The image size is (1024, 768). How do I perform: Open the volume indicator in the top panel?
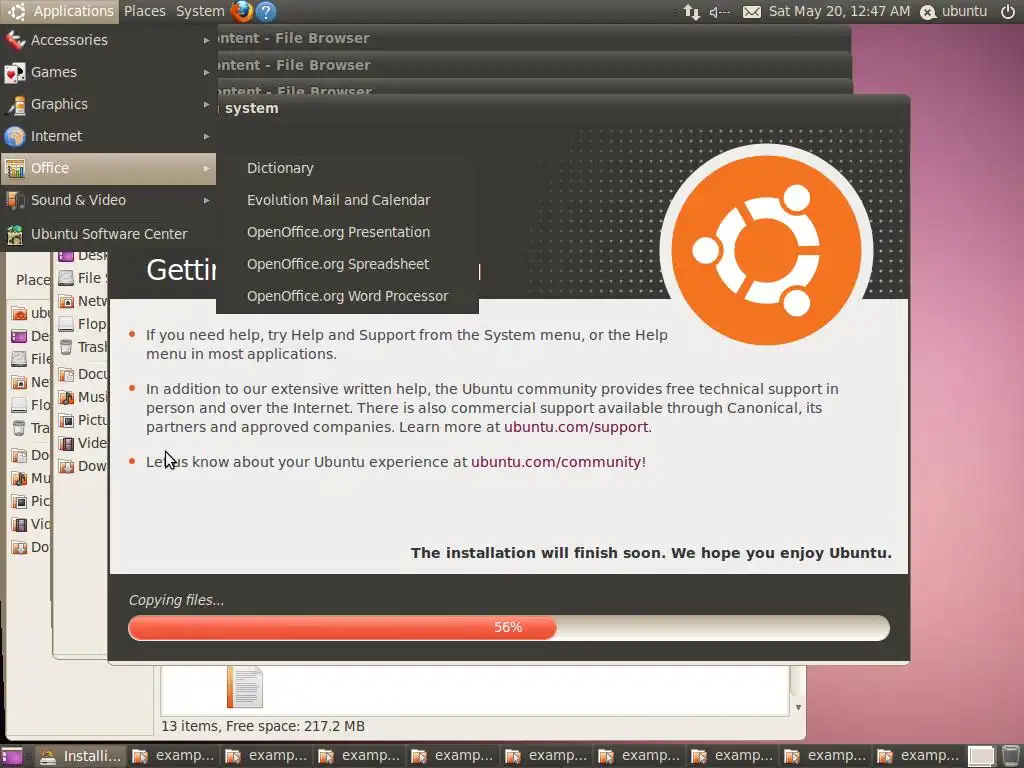click(719, 12)
